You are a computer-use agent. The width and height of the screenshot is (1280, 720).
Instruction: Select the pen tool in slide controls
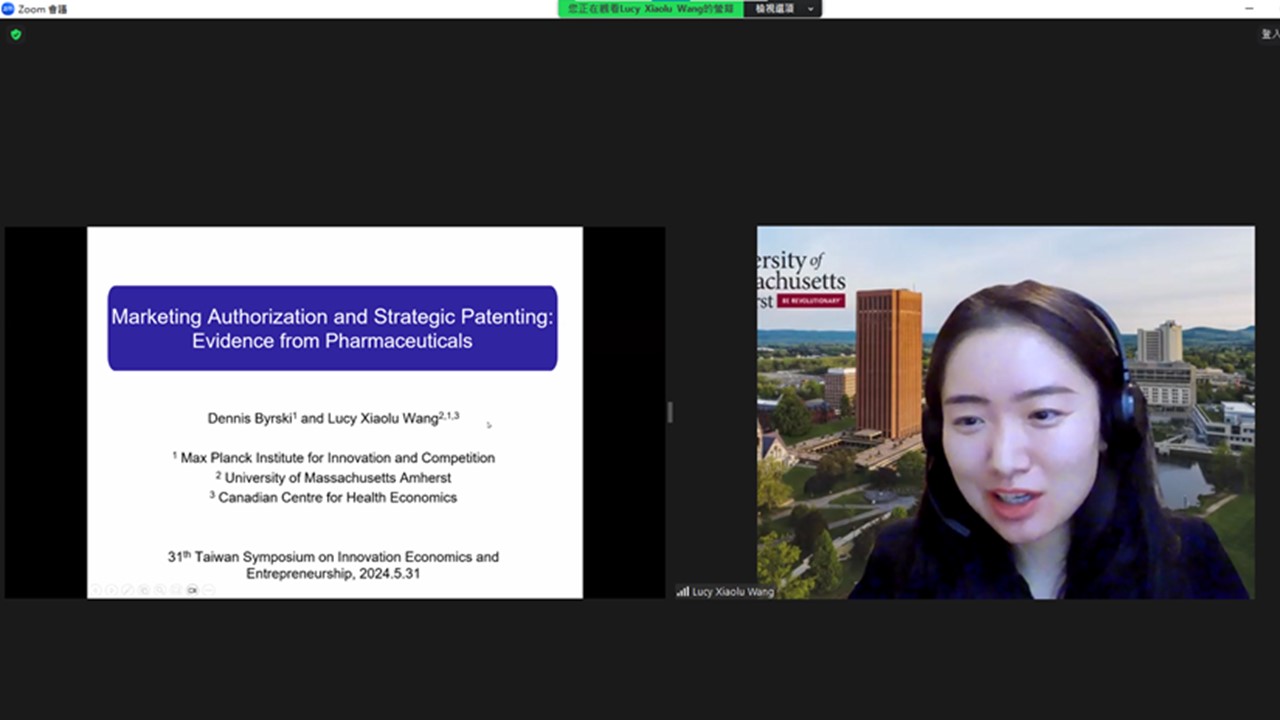pyautogui.click(x=127, y=590)
